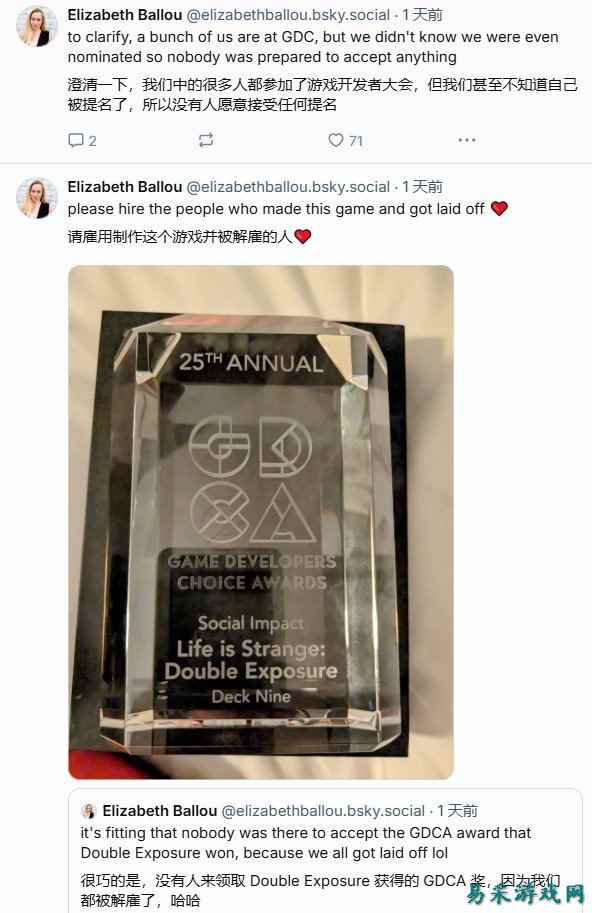Open @elizabethballou.bsky.social handle on second post

tap(288, 187)
